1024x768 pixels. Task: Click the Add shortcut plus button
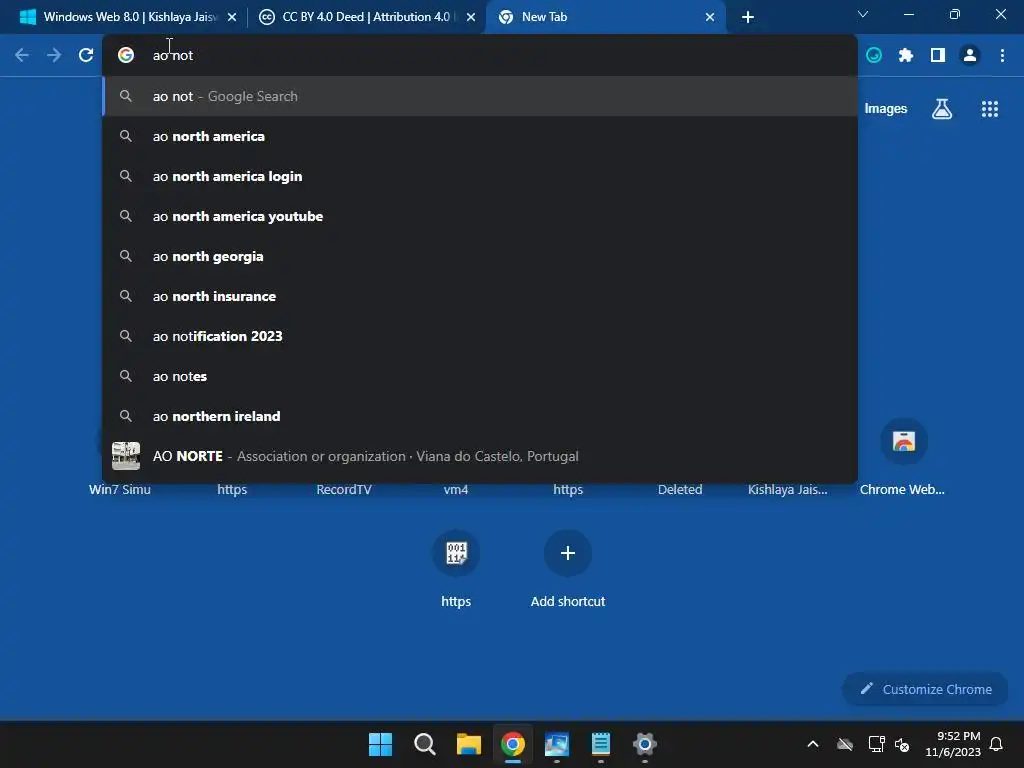click(x=568, y=553)
